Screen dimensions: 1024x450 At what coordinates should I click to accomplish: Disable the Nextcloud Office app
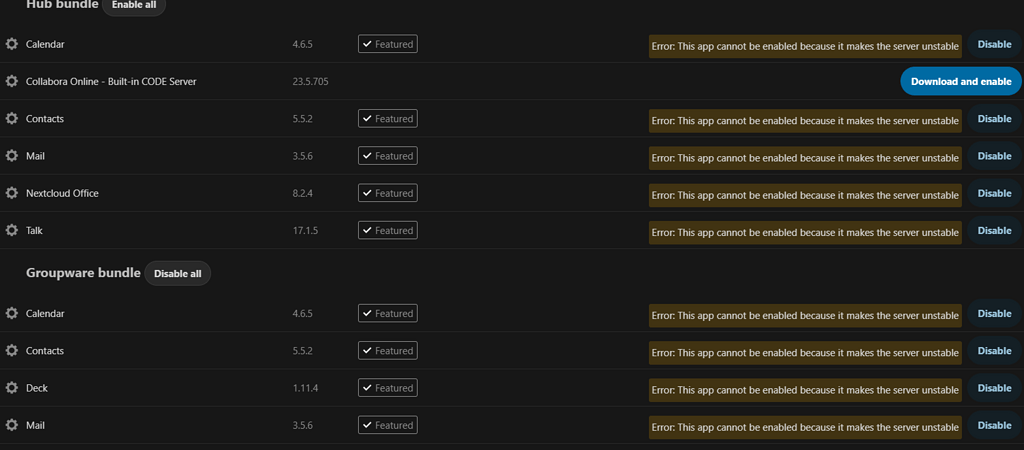(994, 193)
